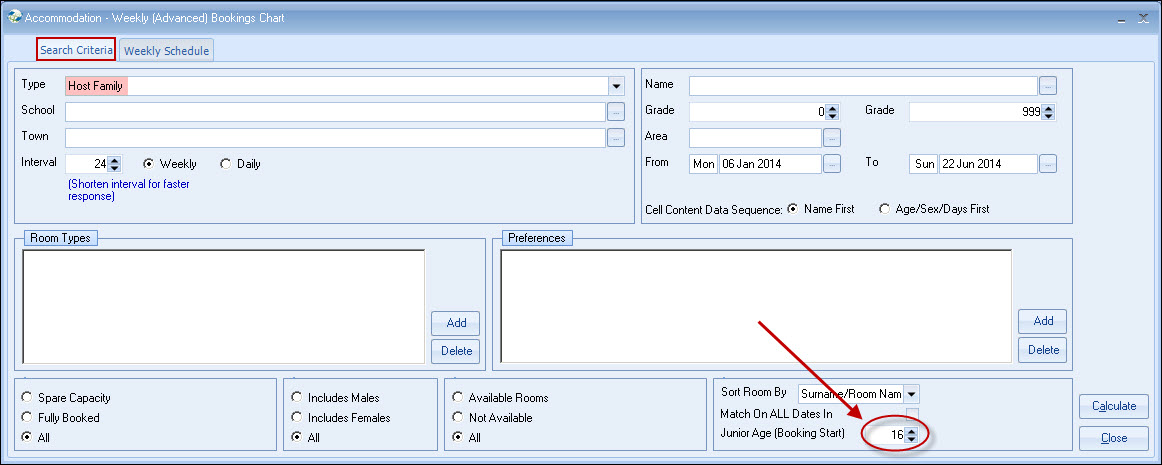
Task: Click the browse button next to Town field
Action: (x=616, y=138)
